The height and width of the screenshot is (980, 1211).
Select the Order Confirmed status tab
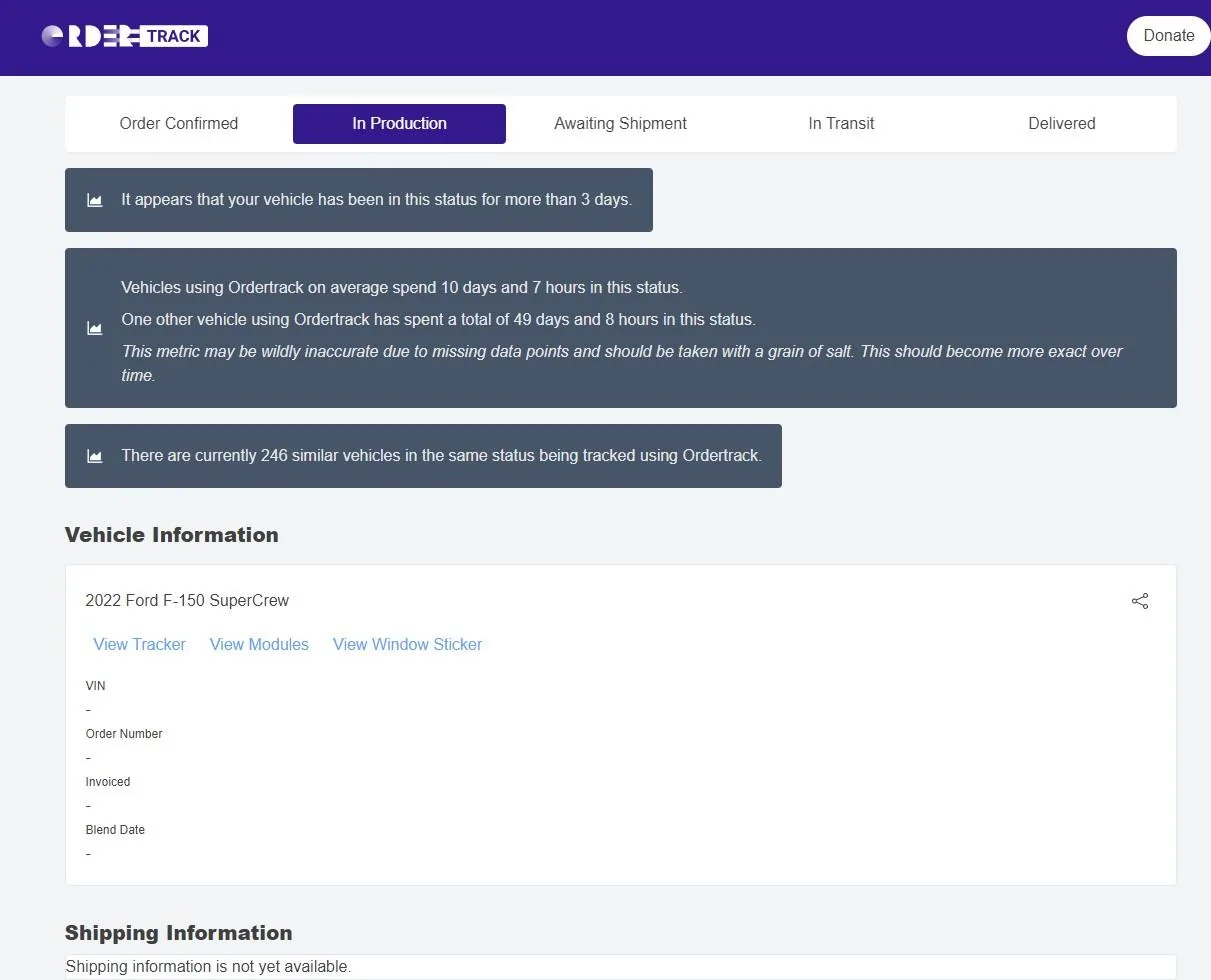point(179,124)
